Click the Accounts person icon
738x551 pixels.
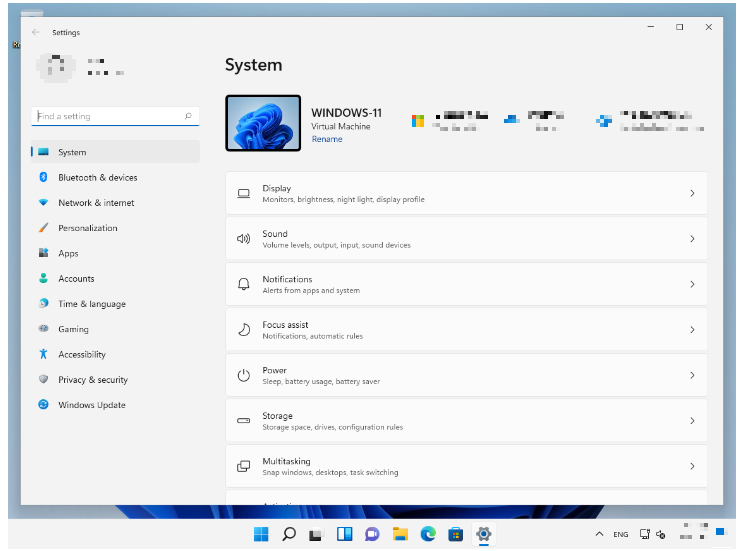point(43,278)
